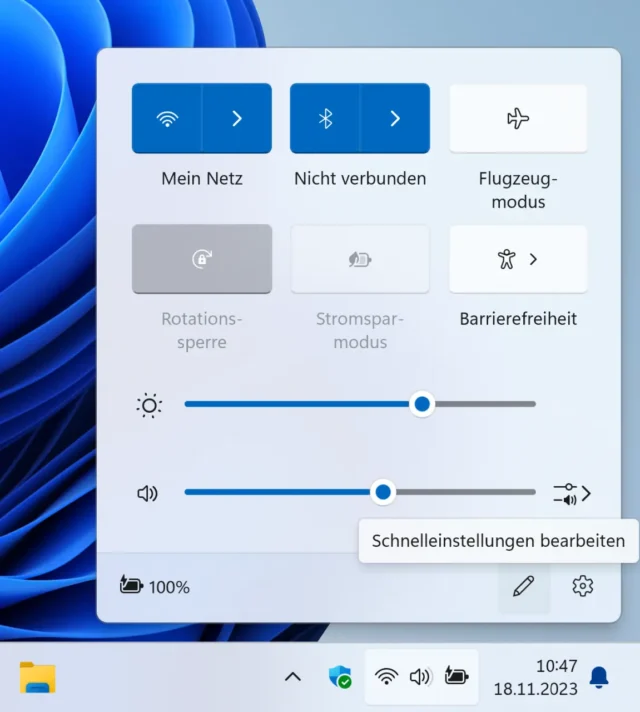640x712 pixels.
Task: Click the Stromsparmodus battery saver tile
Action: (x=360, y=259)
